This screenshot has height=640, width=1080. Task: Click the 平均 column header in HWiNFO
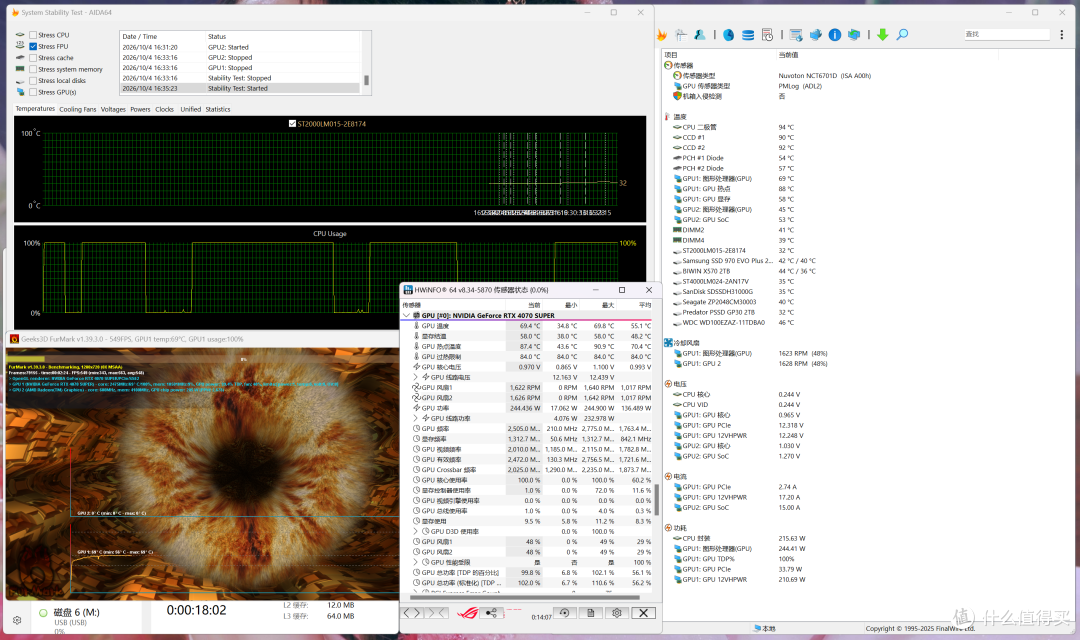[634, 305]
